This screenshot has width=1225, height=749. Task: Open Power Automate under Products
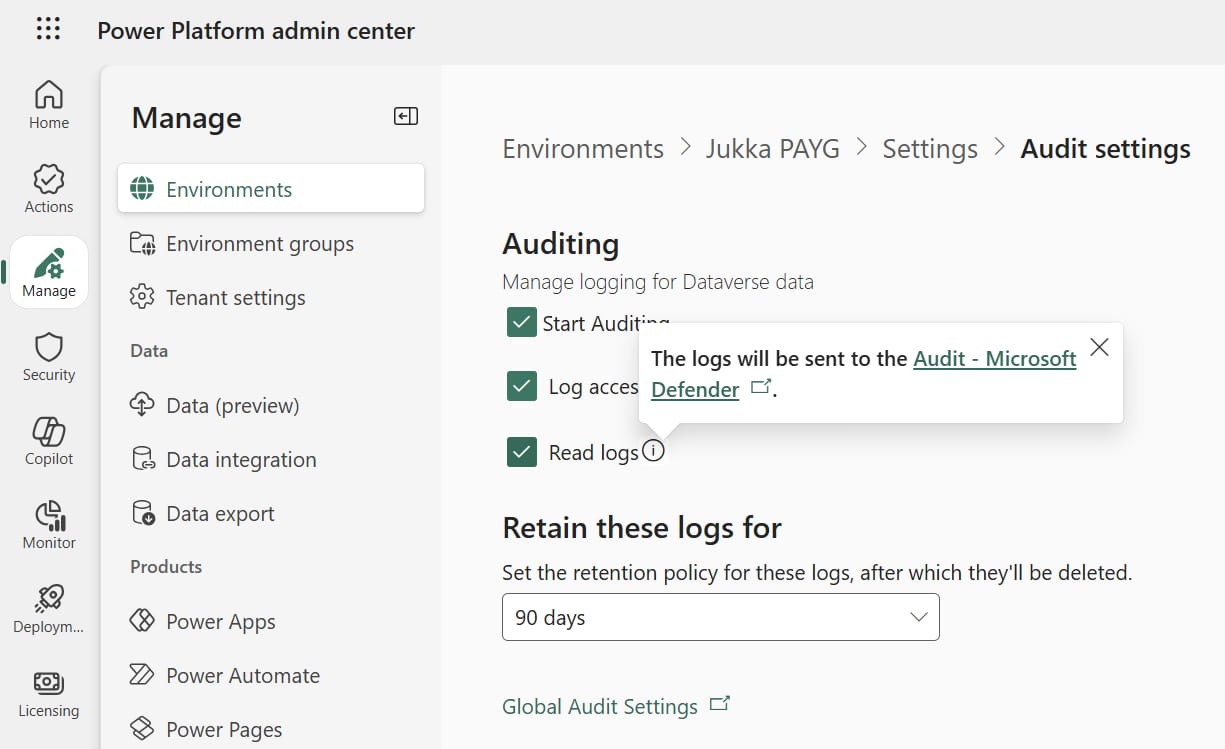coord(242,676)
